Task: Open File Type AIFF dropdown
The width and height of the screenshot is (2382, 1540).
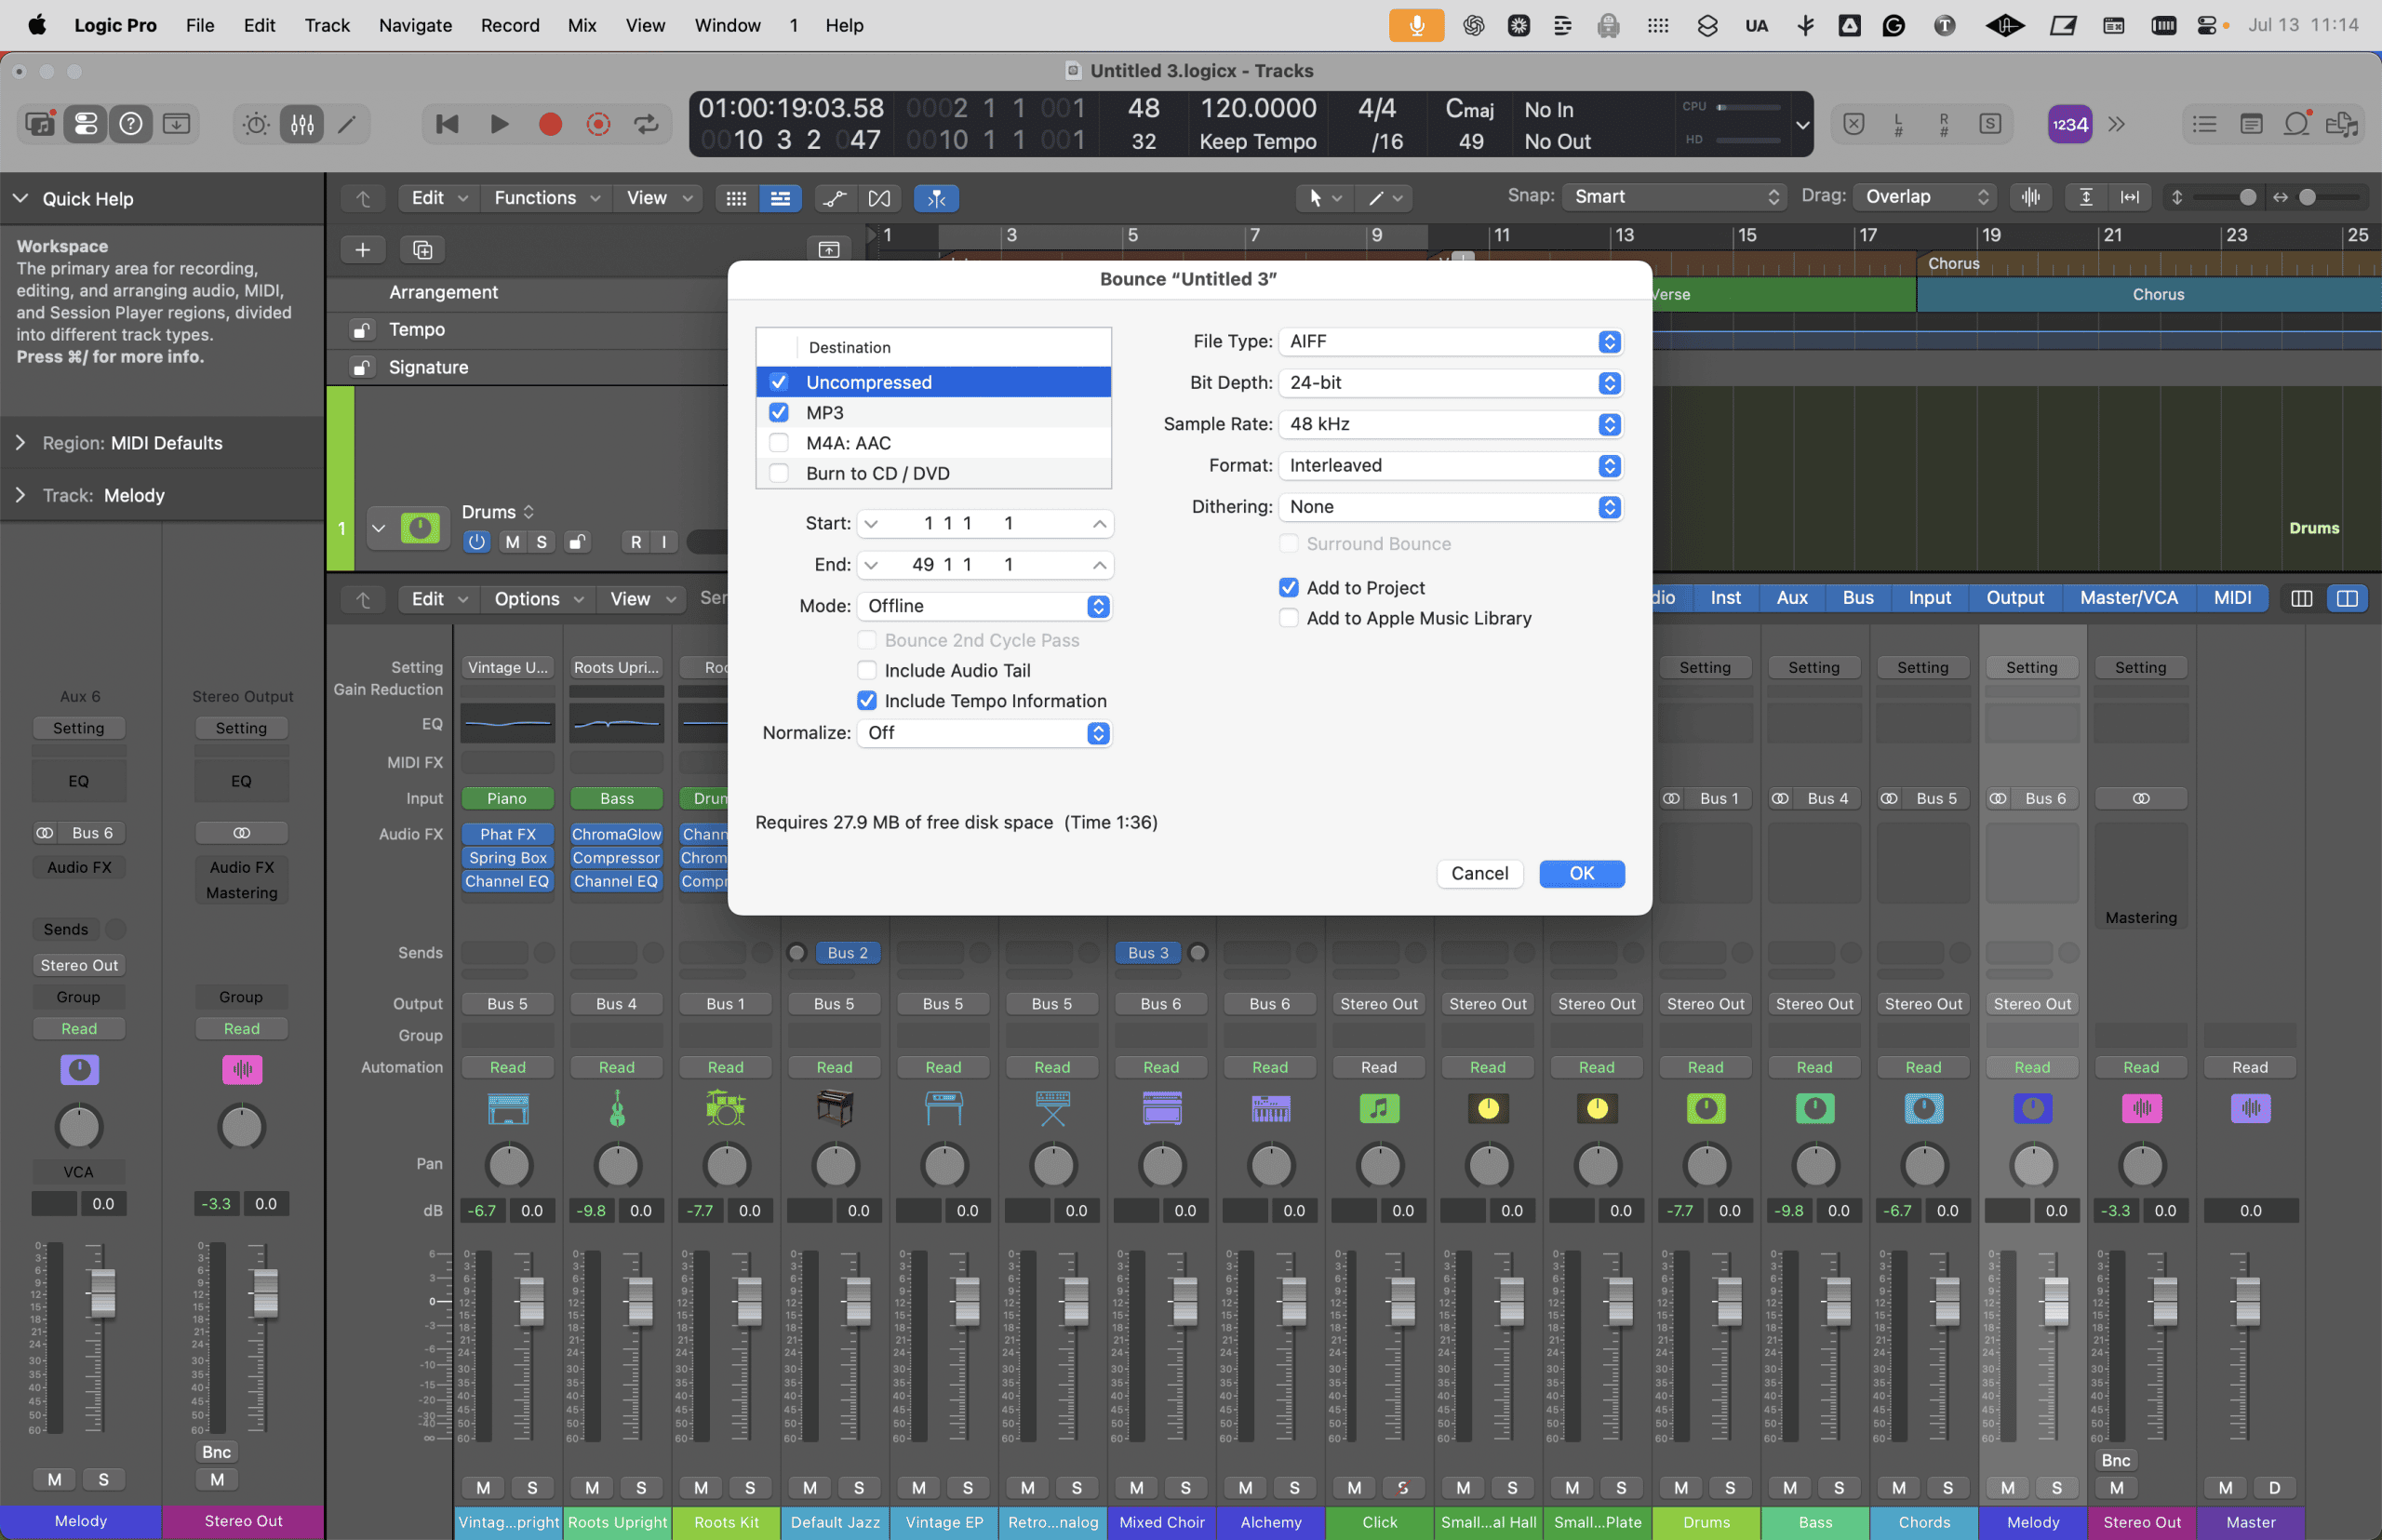Action: (x=1451, y=341)
